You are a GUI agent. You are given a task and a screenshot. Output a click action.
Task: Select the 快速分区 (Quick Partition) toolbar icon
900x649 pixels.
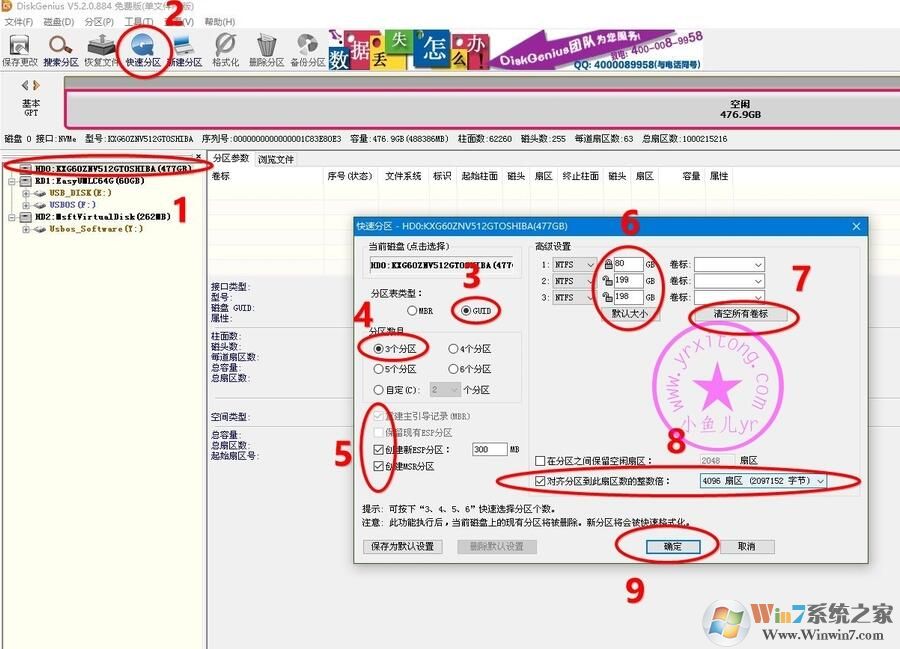(x=143, y=47)
